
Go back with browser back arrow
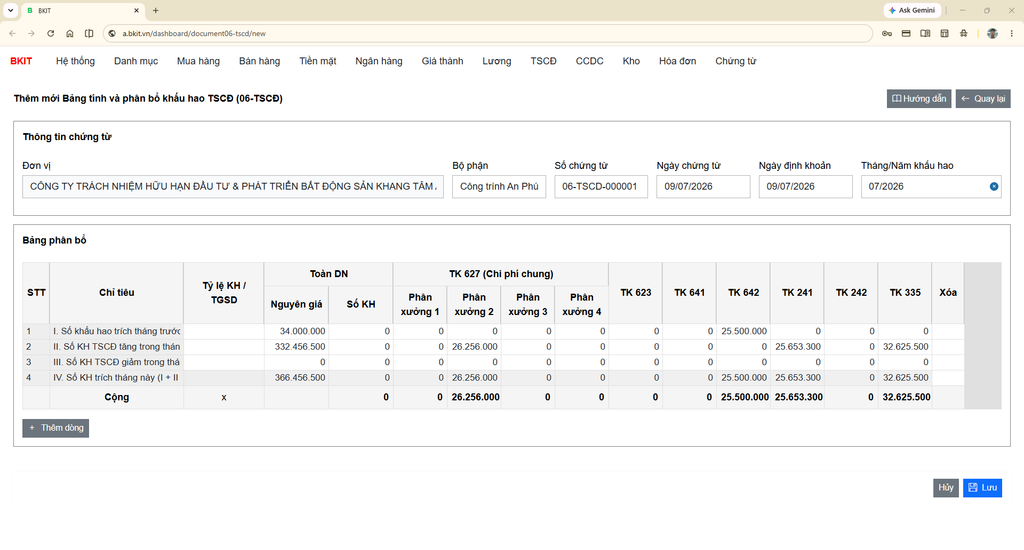pyautogui.click(x=12, y=33)
